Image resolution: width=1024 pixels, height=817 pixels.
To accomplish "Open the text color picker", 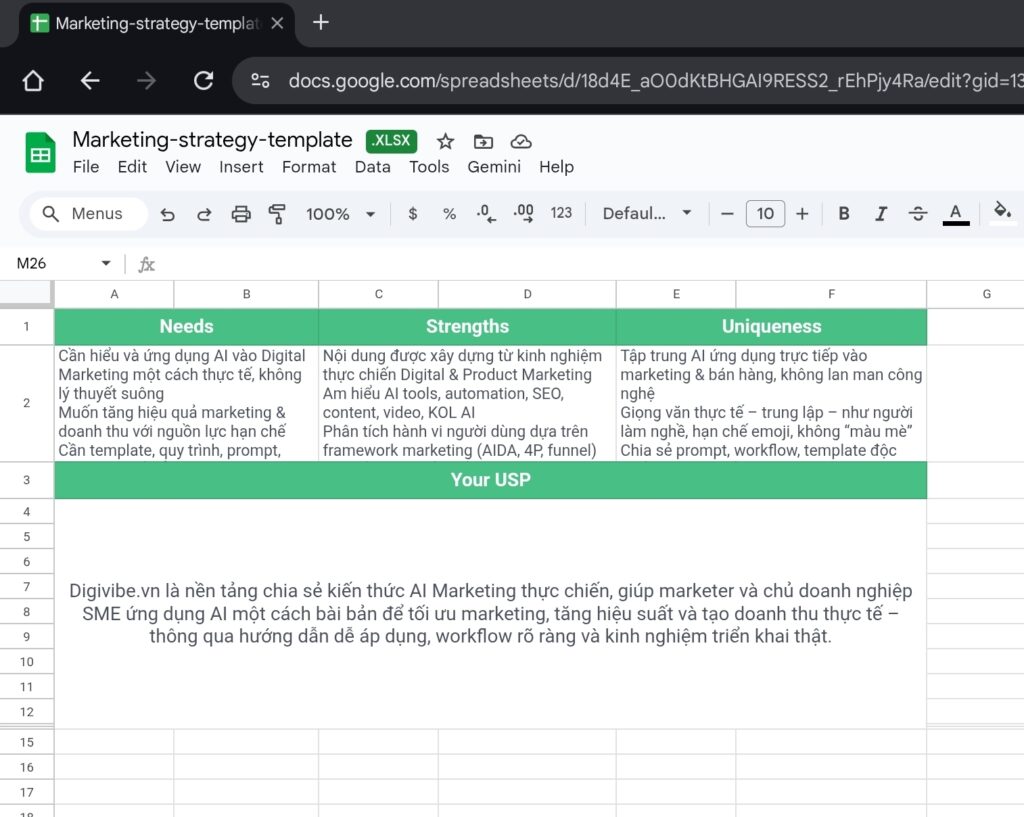I will pyautogui.click(x=956, y=213).
